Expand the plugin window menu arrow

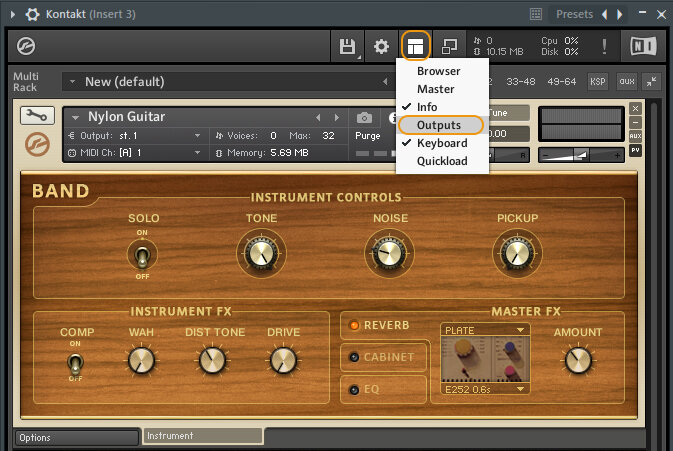pos(13,14)
